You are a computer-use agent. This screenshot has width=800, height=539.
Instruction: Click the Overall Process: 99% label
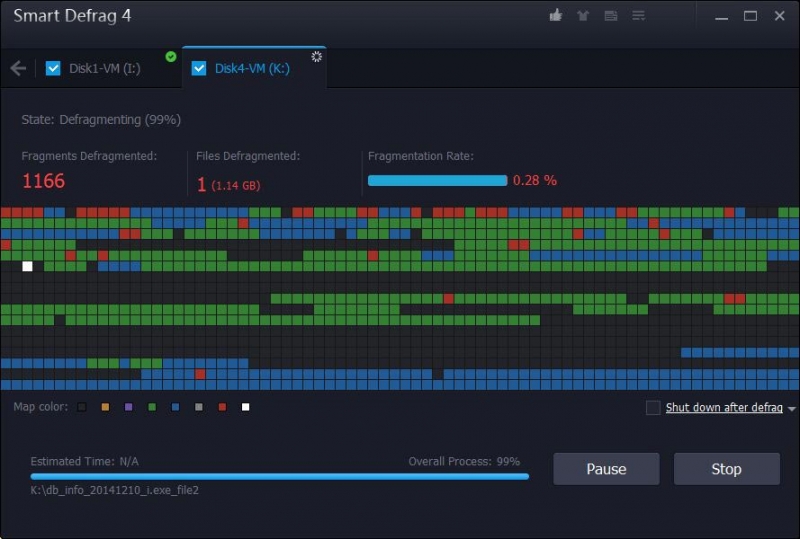coord(464,461)
